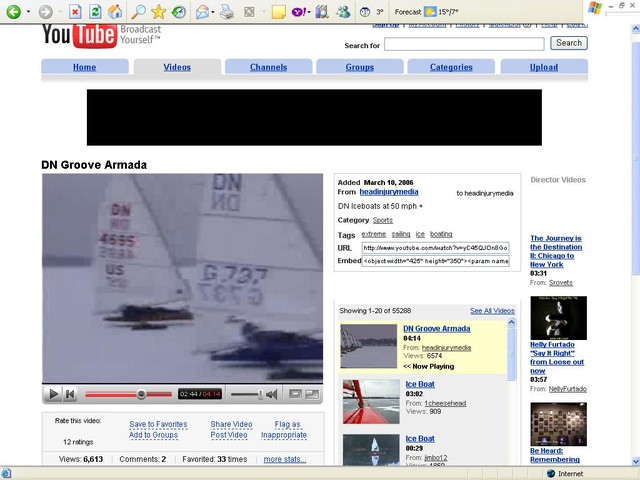
Task: Expand the Mail icon dropdown arrow
Action: pos(213,12)
